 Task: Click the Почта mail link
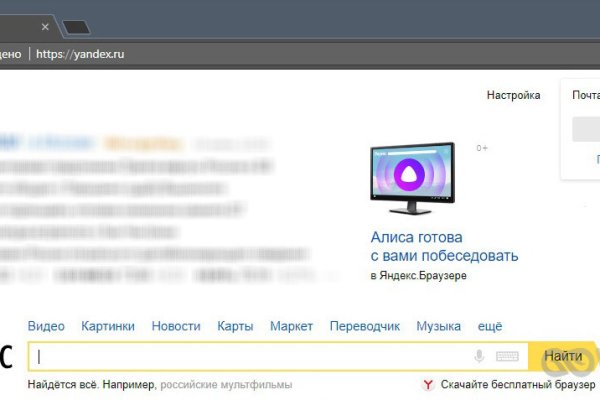point(585,95)
